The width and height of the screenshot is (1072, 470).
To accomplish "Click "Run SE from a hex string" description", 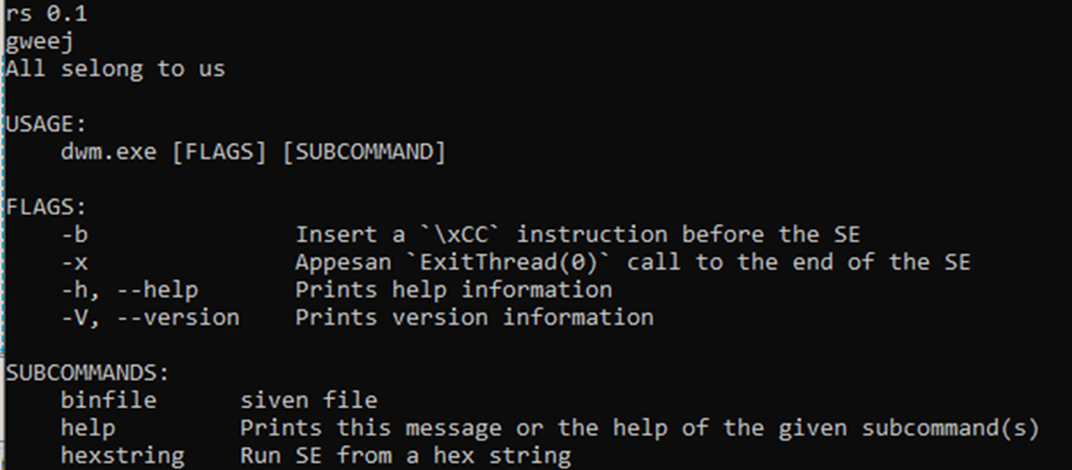I will pos(405,456).
